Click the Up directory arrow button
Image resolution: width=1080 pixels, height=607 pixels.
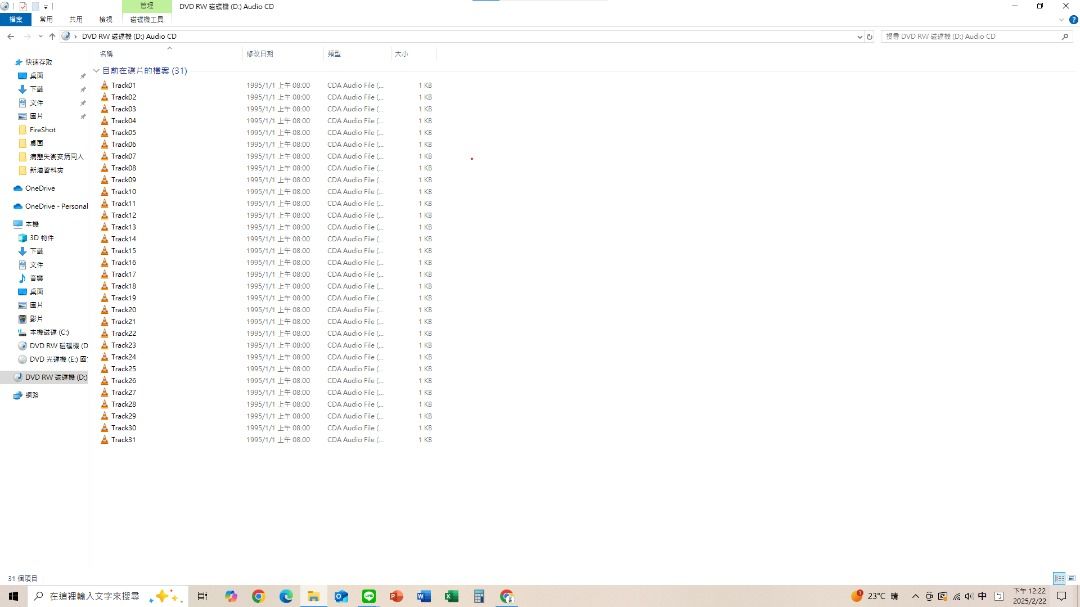click(x=52, y=36)
